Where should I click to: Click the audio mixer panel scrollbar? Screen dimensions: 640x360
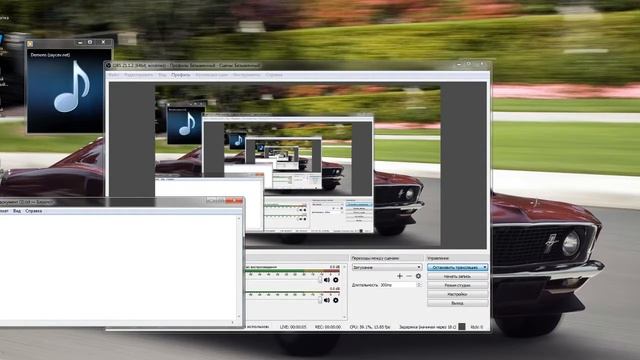pyautogui.click(x=344, y=291)
